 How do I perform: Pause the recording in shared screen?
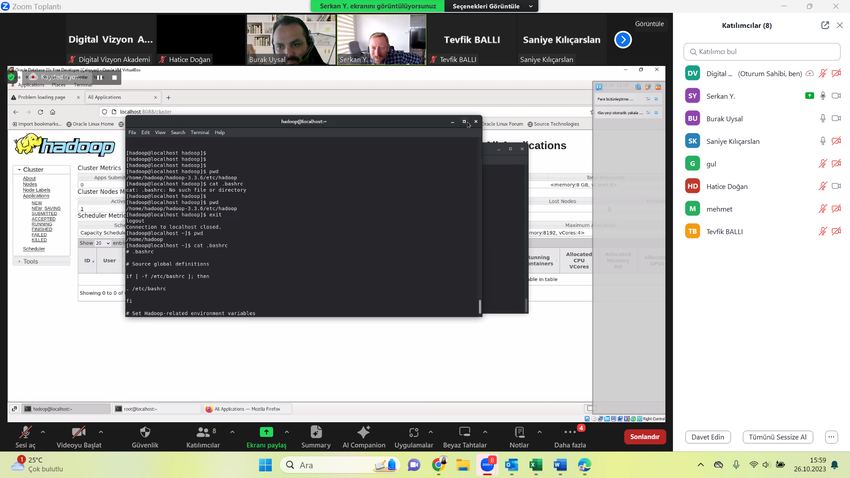point(100,77)
